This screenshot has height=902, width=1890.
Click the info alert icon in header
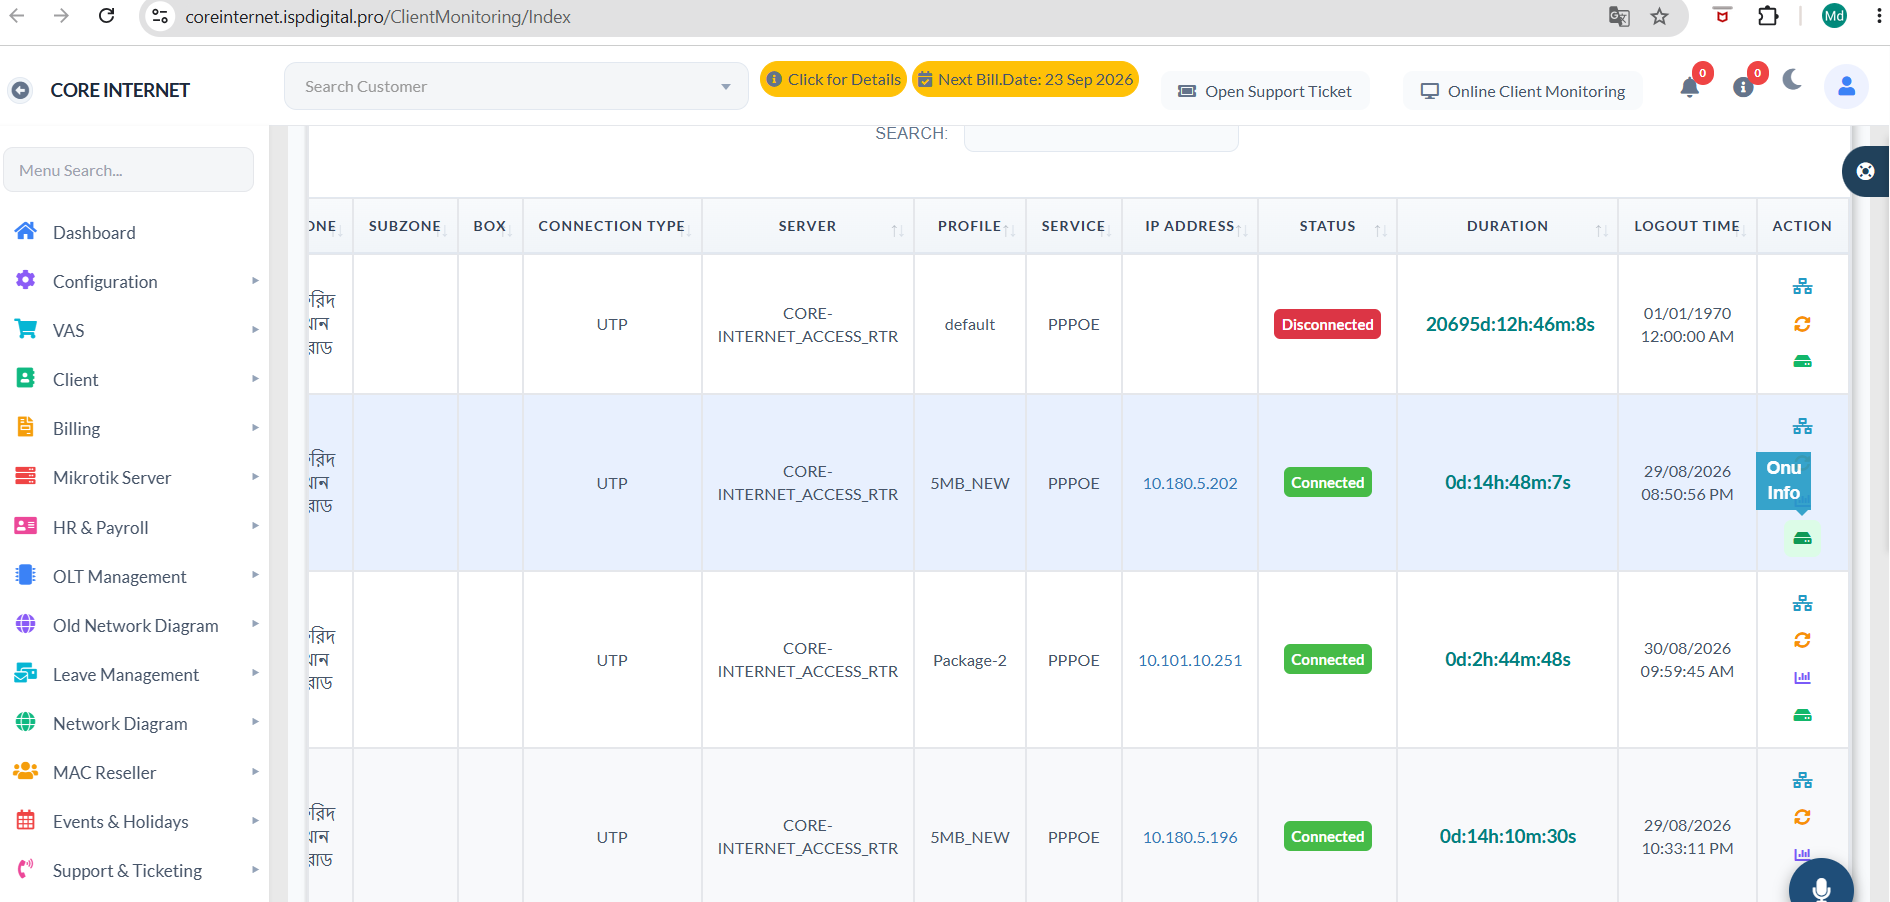tap(1743, 88)
